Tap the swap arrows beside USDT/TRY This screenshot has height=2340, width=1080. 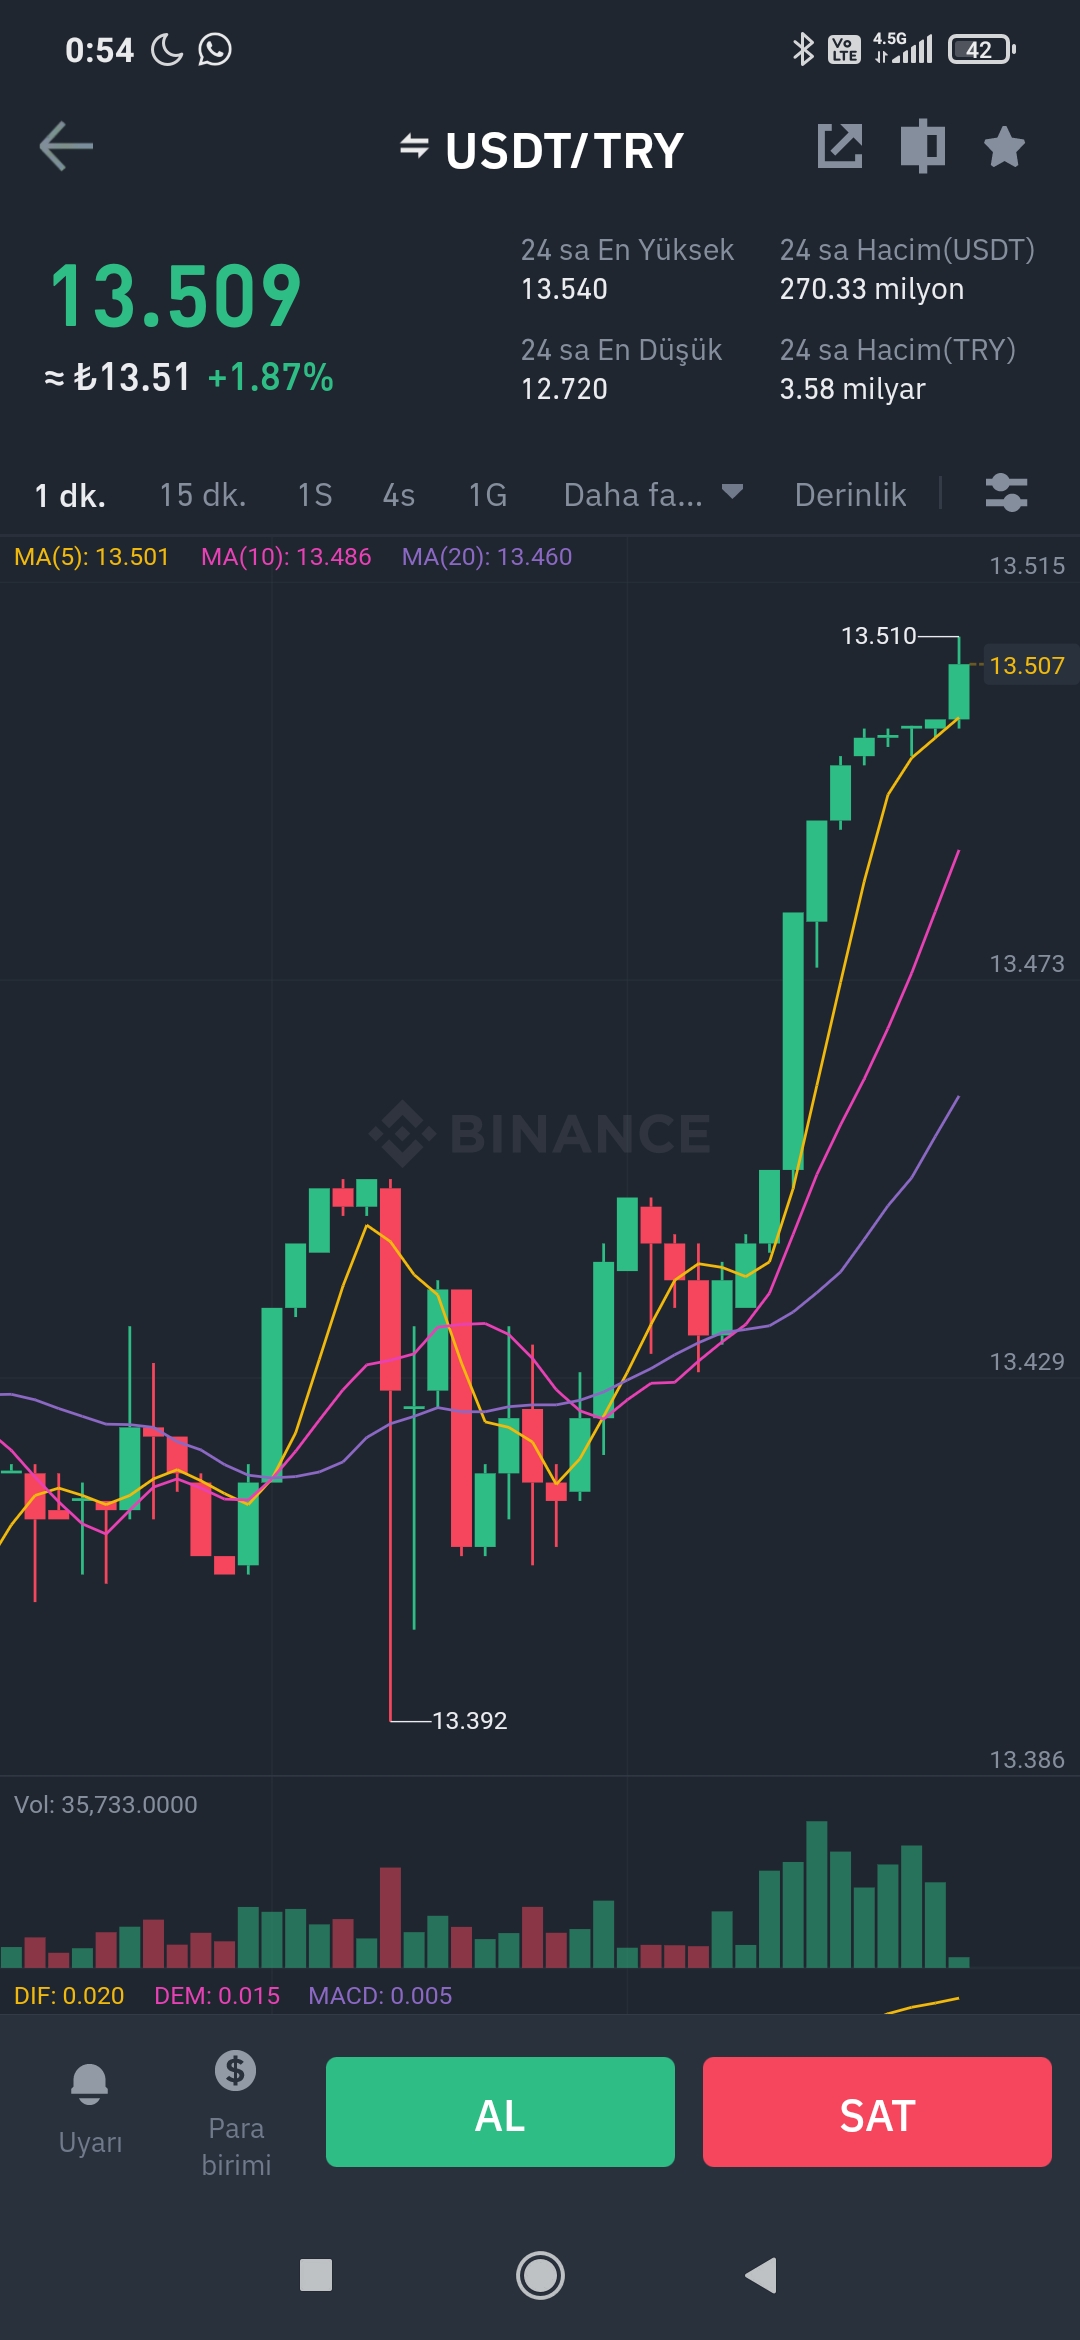point(414,147)
